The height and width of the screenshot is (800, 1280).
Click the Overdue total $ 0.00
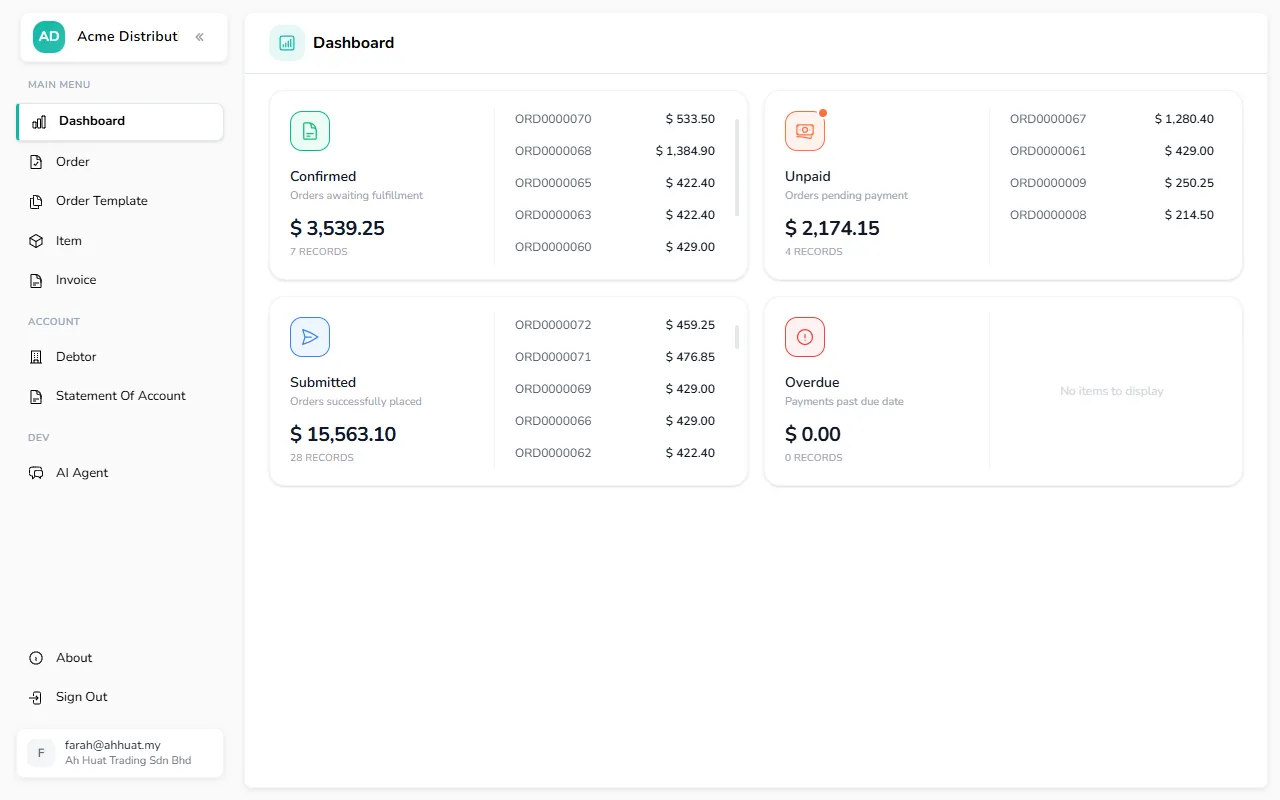tap(813, 434)
